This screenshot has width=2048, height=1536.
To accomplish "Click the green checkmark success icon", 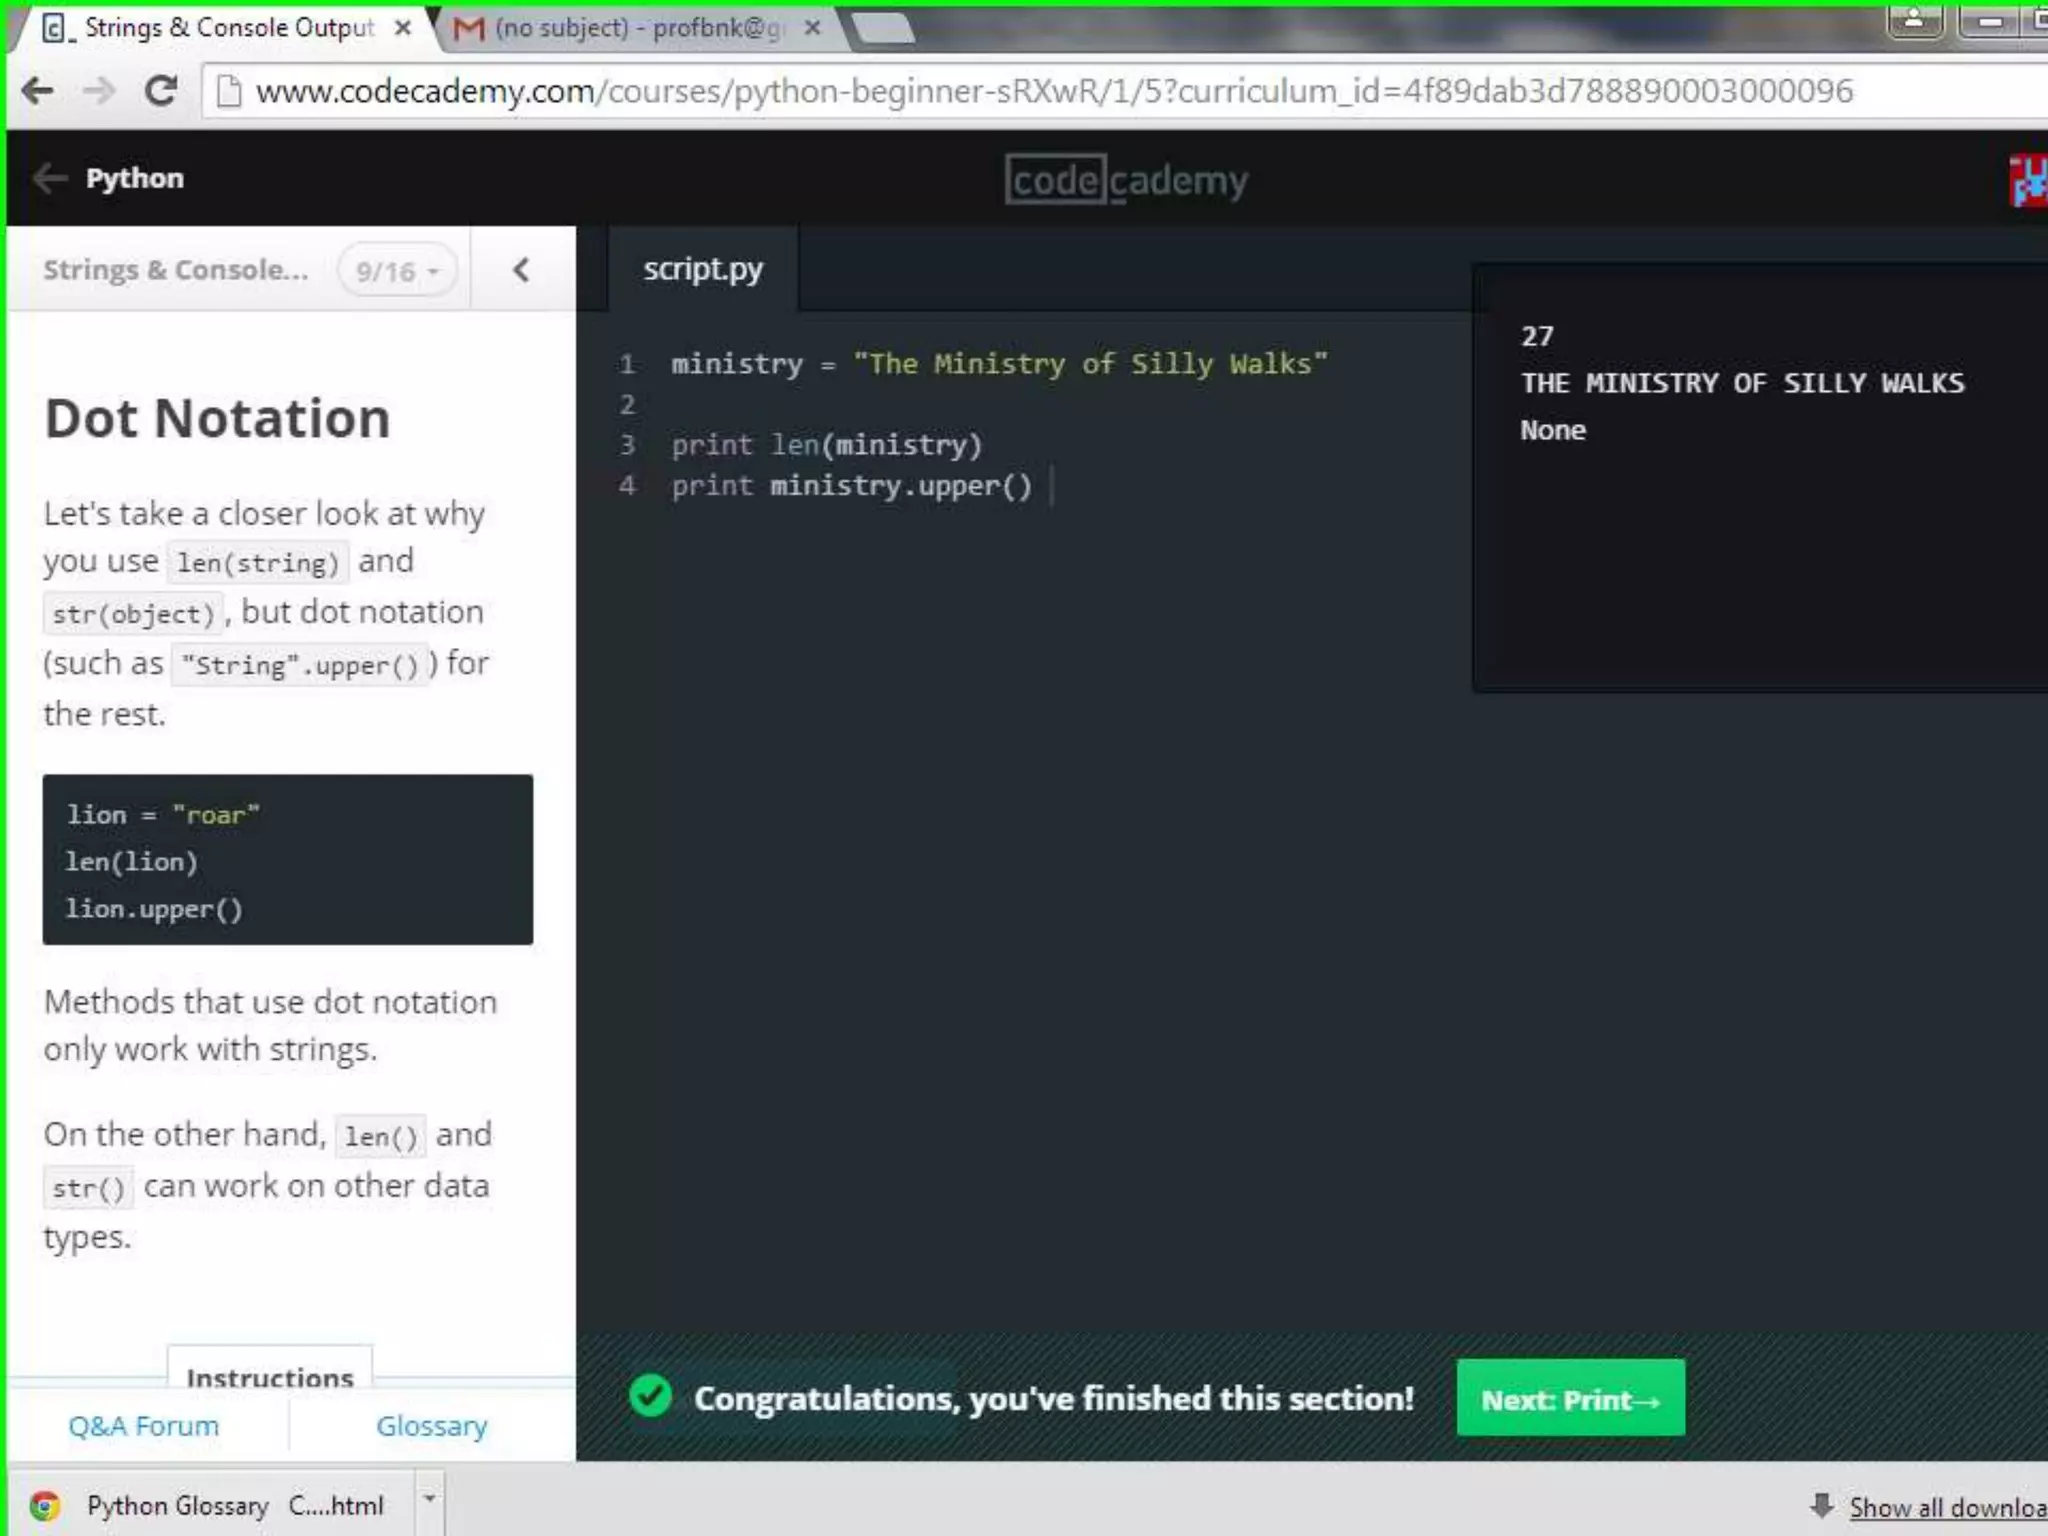I will 651,1396.
